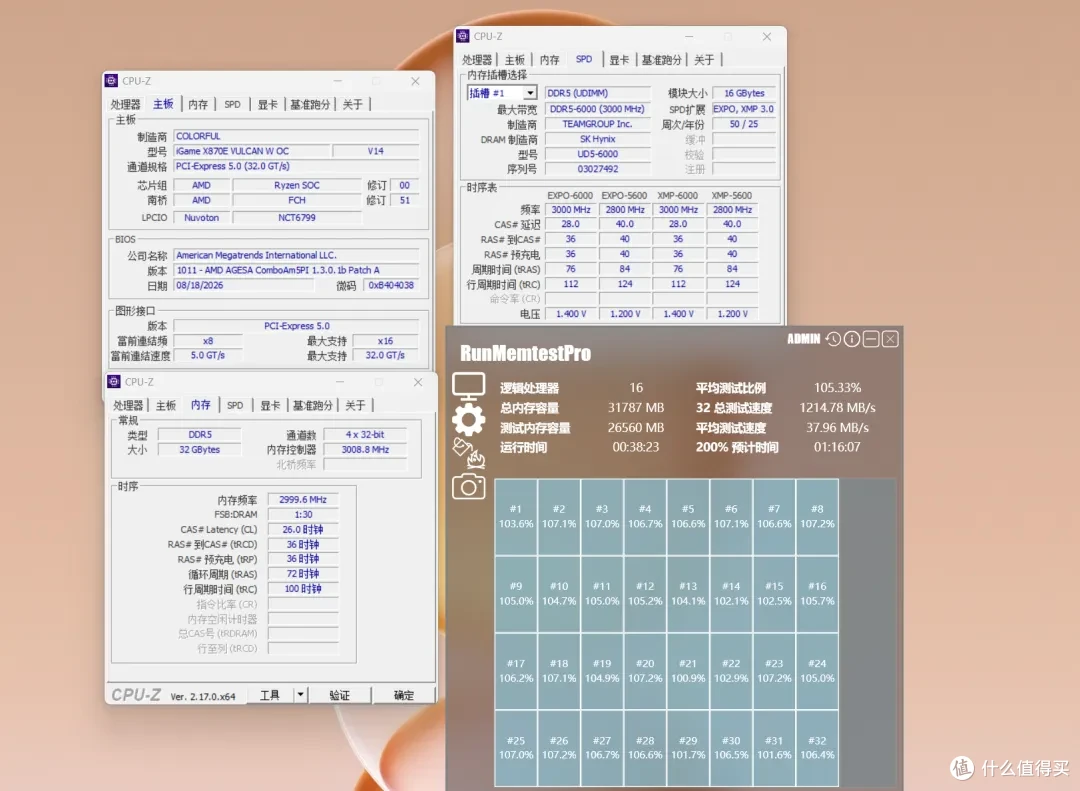Select test cell #29 showing 101.7%
Image resolution: width=1080 pixels, height=791 pixels.
coord(688,748)
